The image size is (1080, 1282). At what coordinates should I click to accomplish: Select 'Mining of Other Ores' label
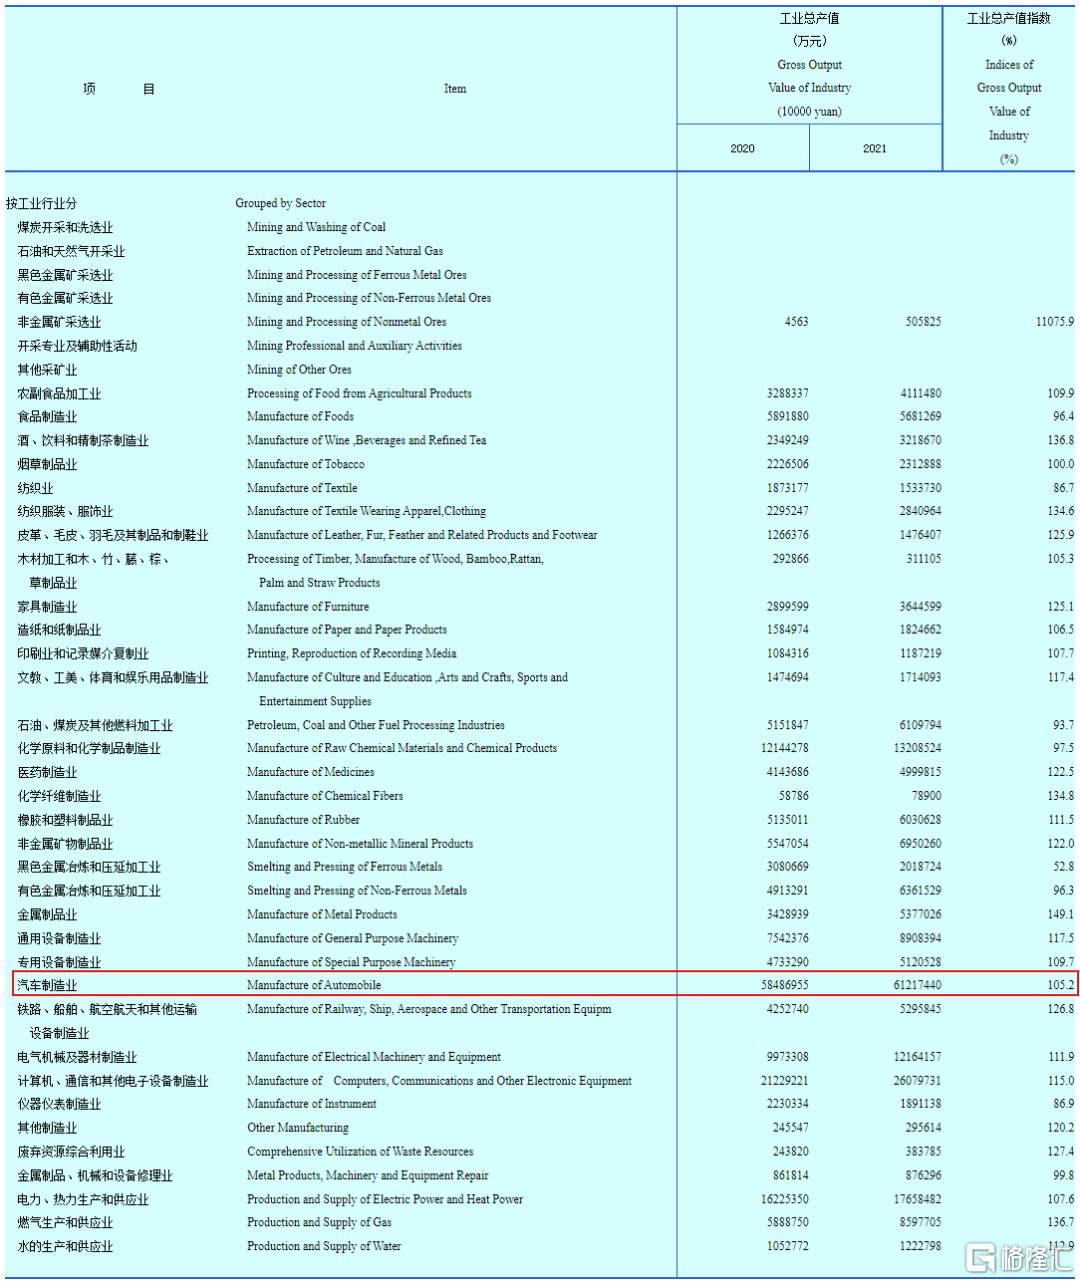[x=299, y=370]
